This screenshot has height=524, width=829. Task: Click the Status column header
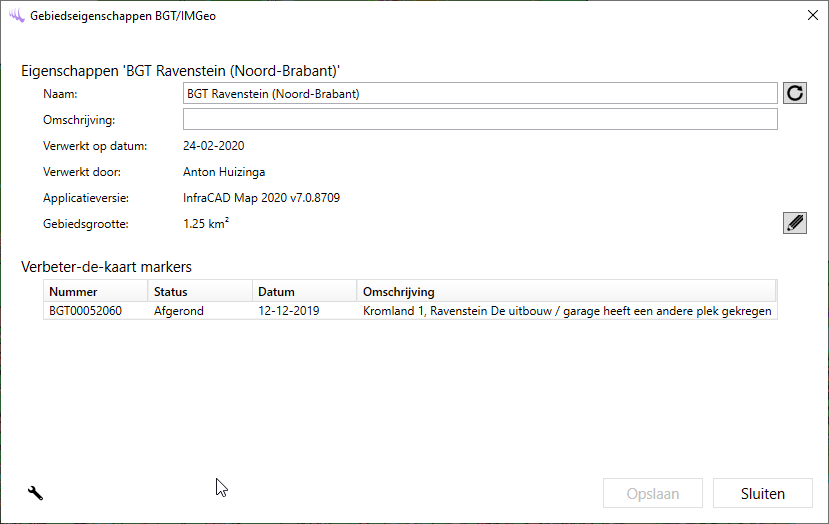(200, 292)
